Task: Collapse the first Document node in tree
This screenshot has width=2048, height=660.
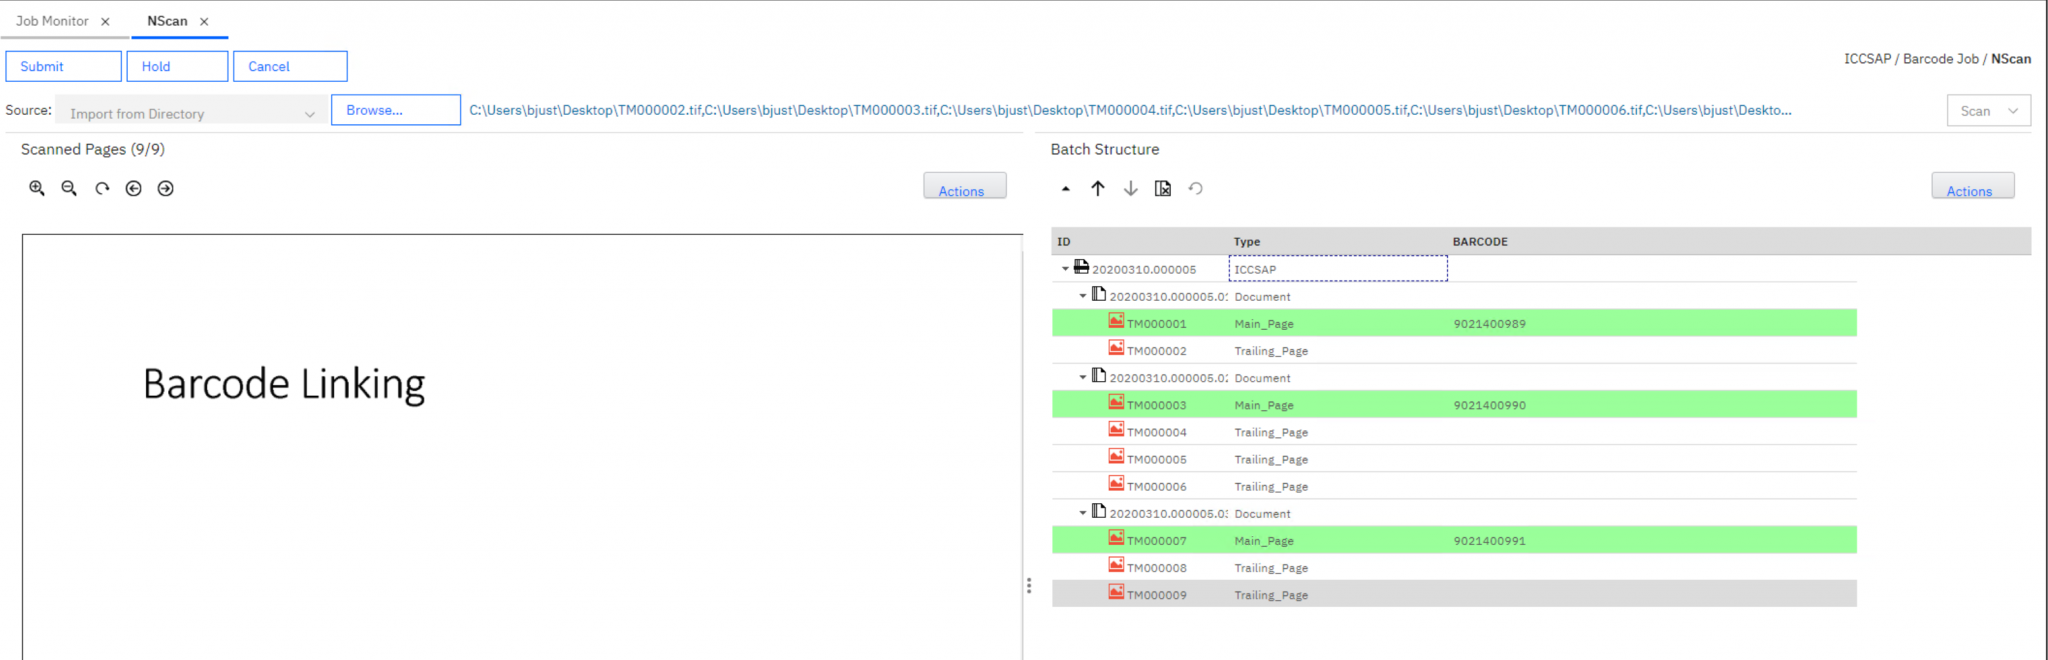Action: [x=1083, y=296]
